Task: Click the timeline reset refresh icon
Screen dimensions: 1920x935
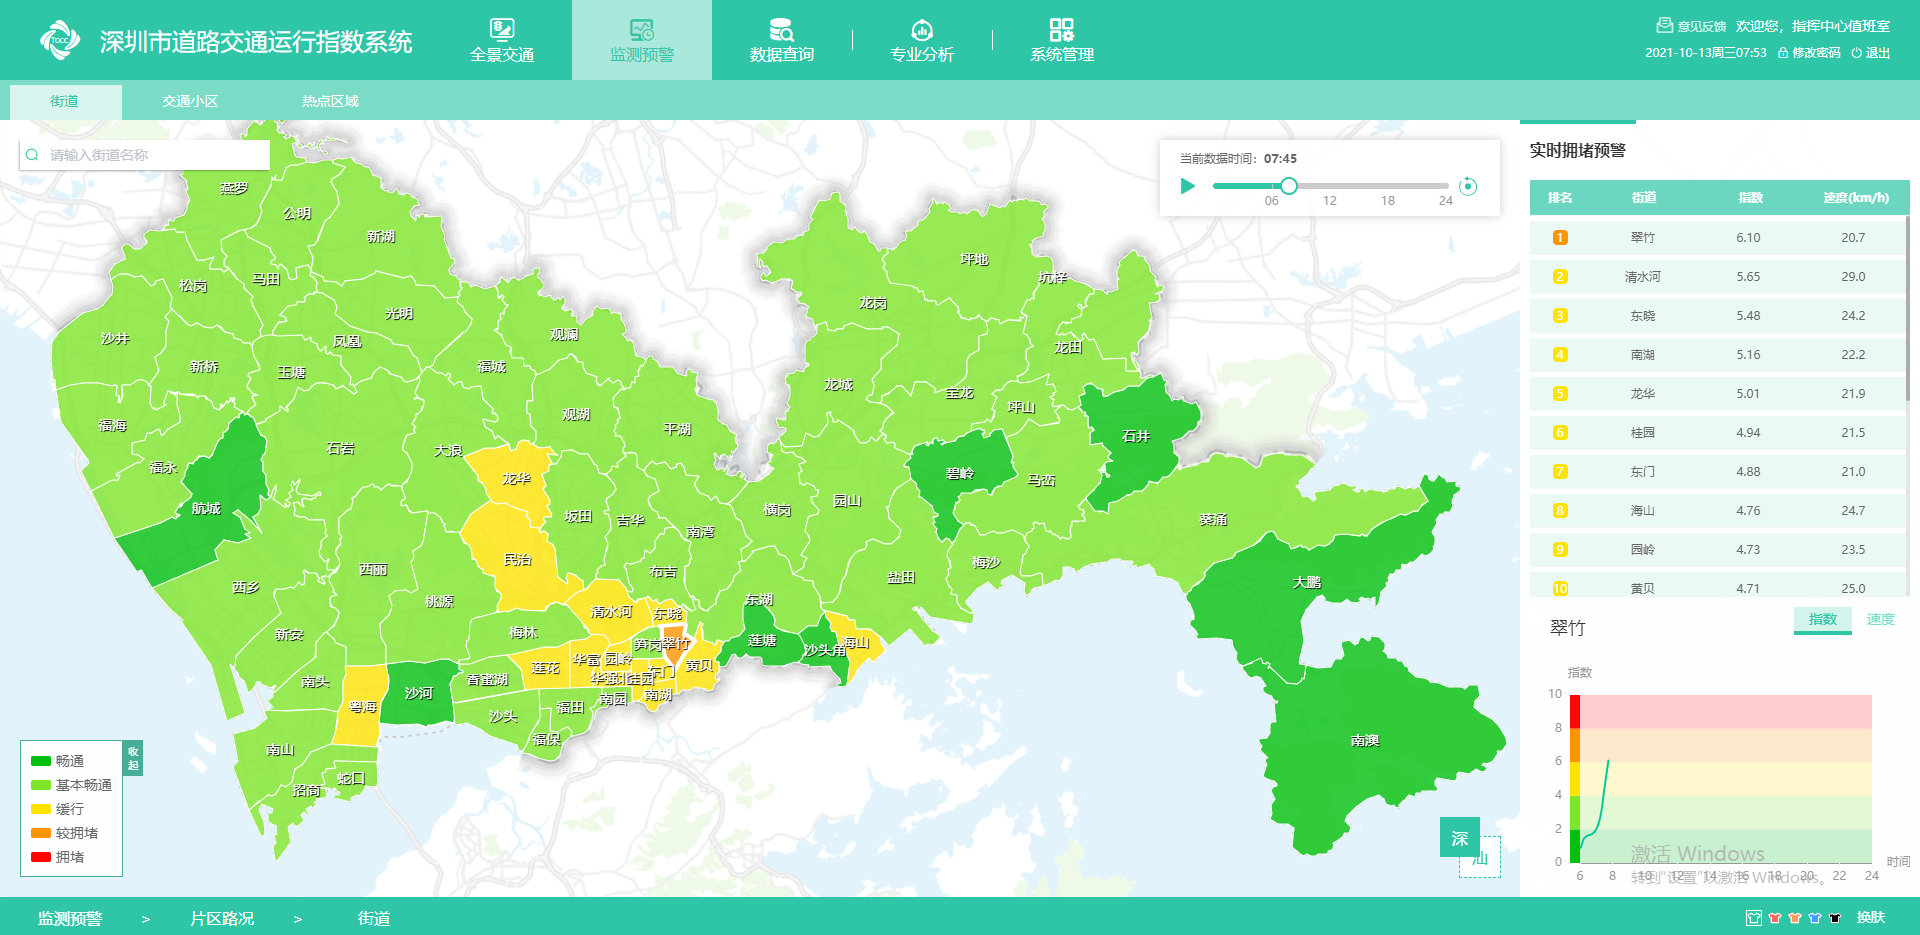Action: (x=1468, y=186)
